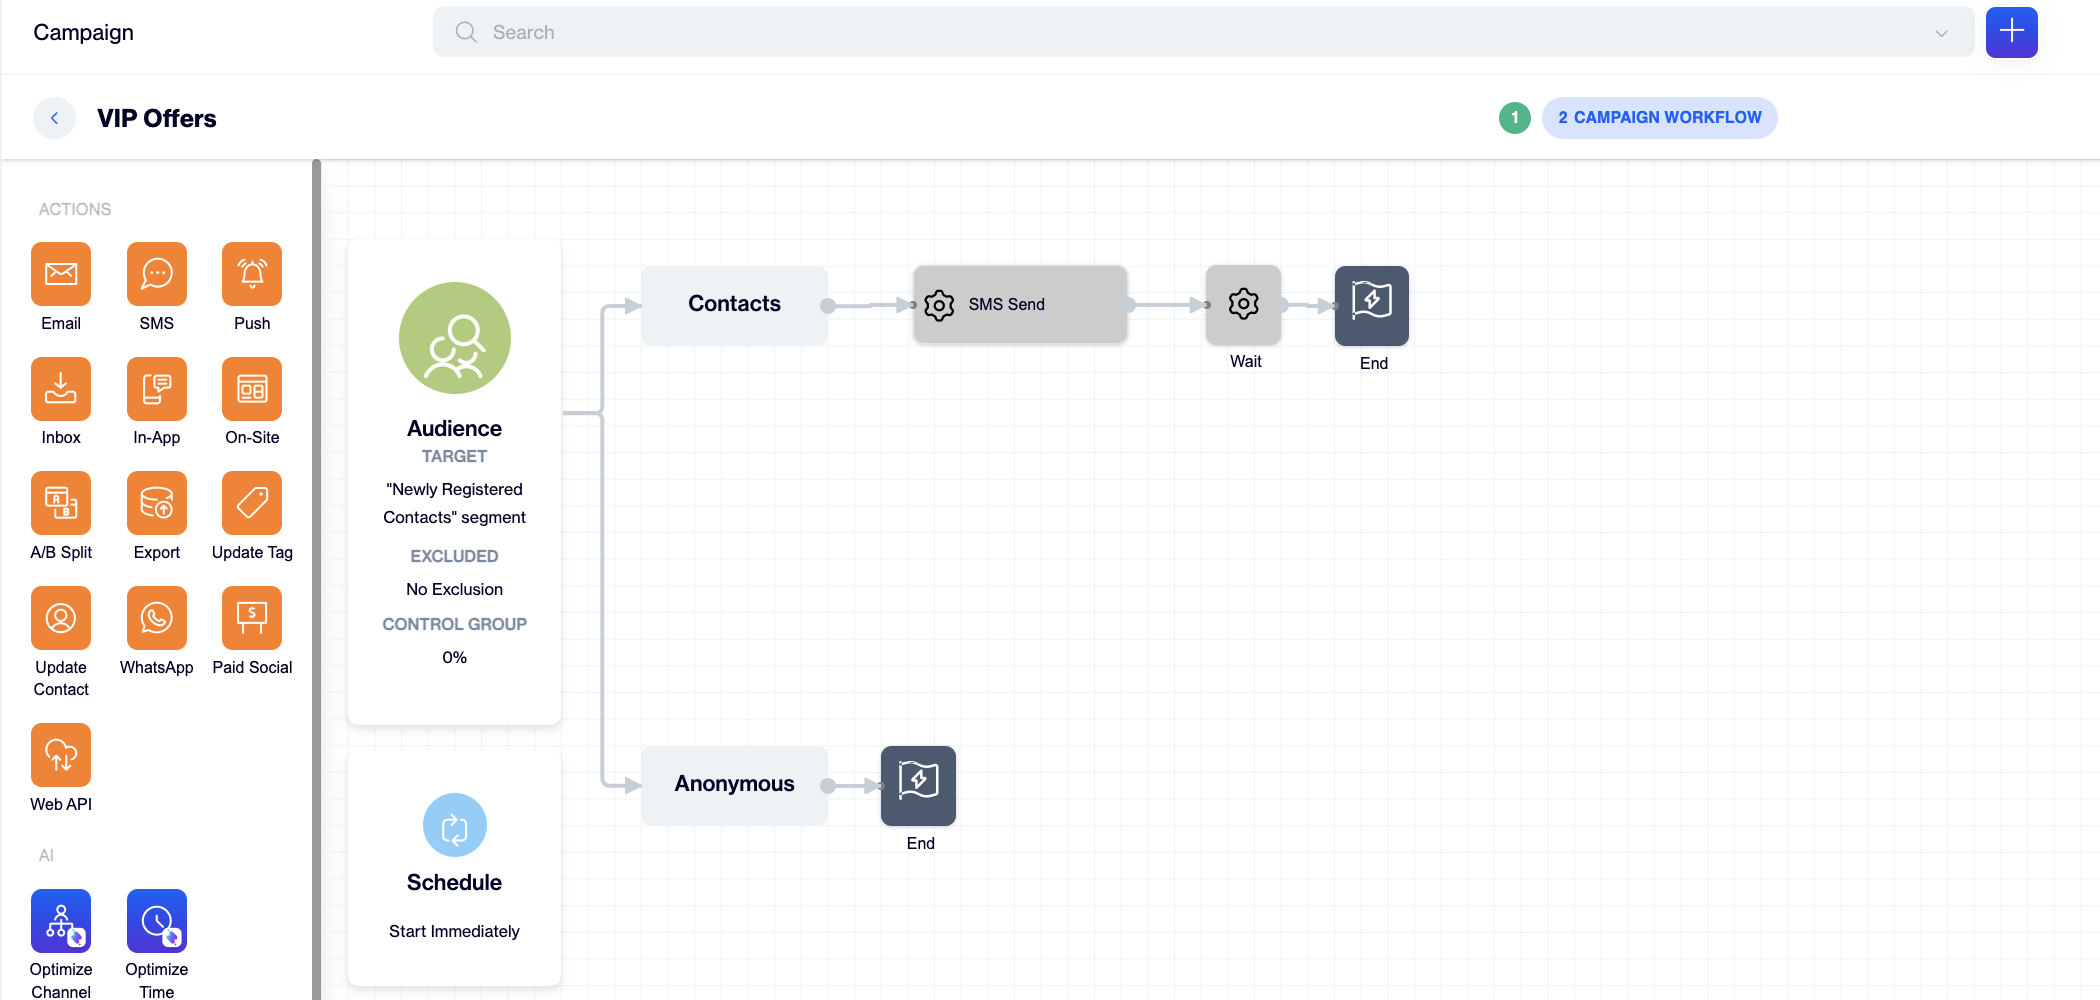Click the Audience card title

tap(455, 428)
